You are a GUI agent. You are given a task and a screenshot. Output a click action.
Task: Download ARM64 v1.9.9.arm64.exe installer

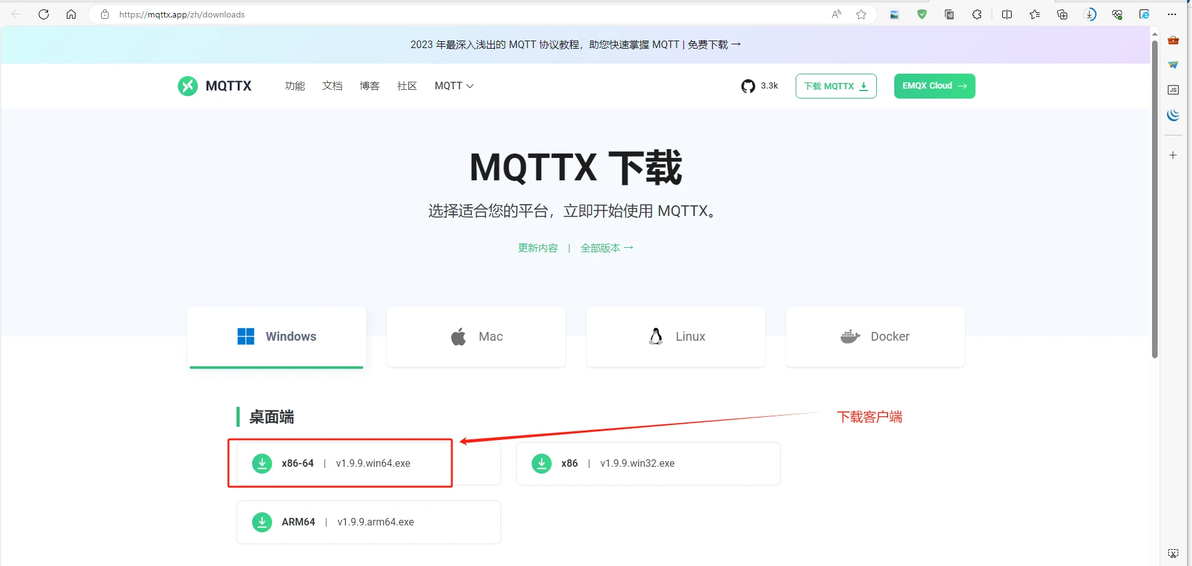point(369,522)
